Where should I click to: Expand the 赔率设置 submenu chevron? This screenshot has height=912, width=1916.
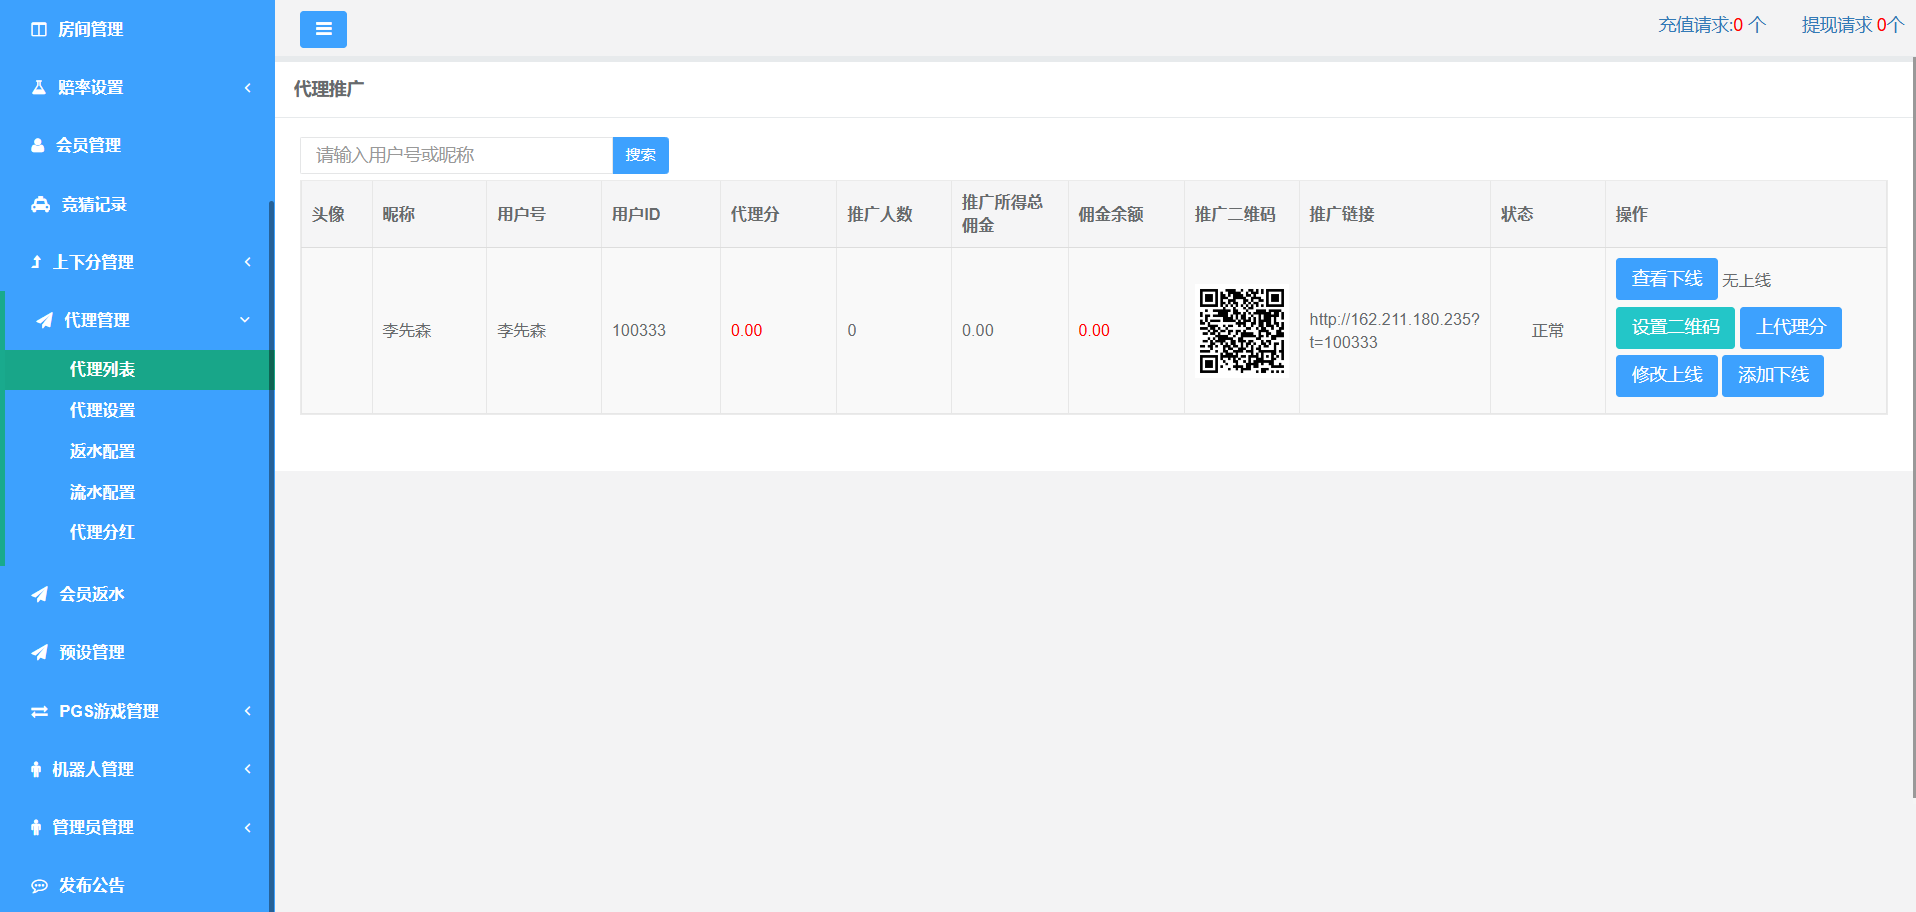(x=247, y=88)
